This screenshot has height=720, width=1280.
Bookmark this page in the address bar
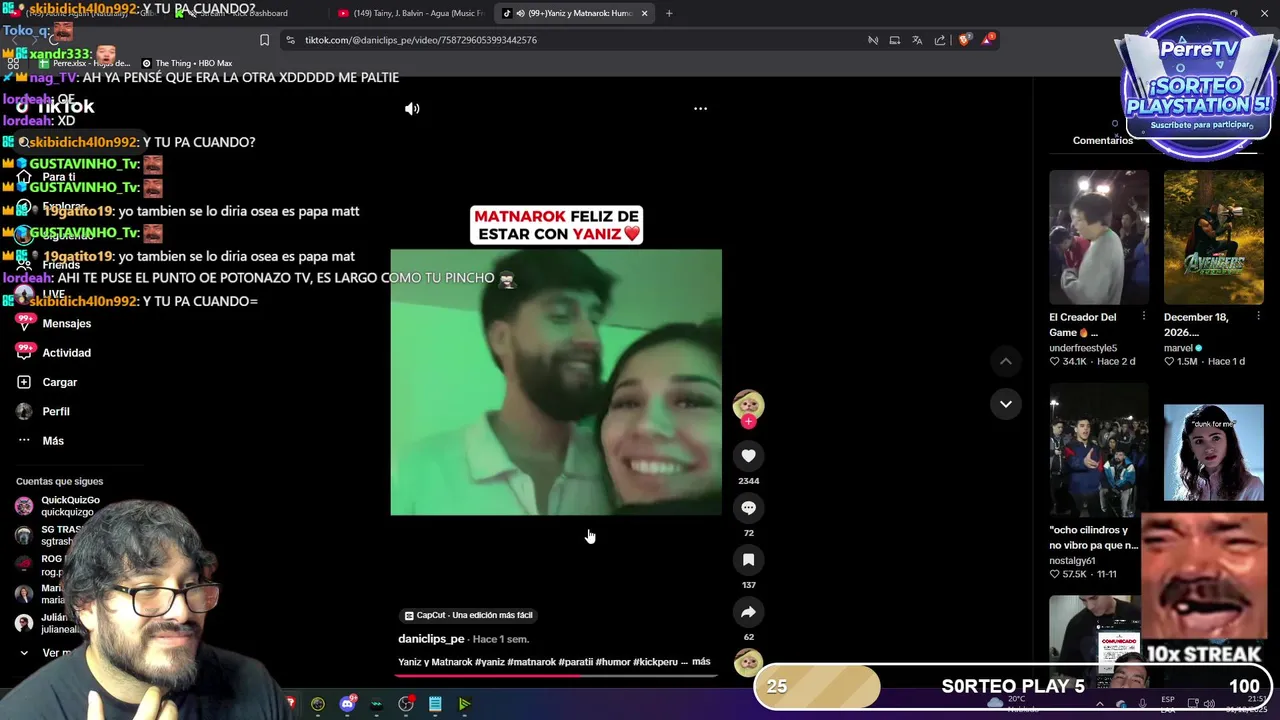point(264,40)
